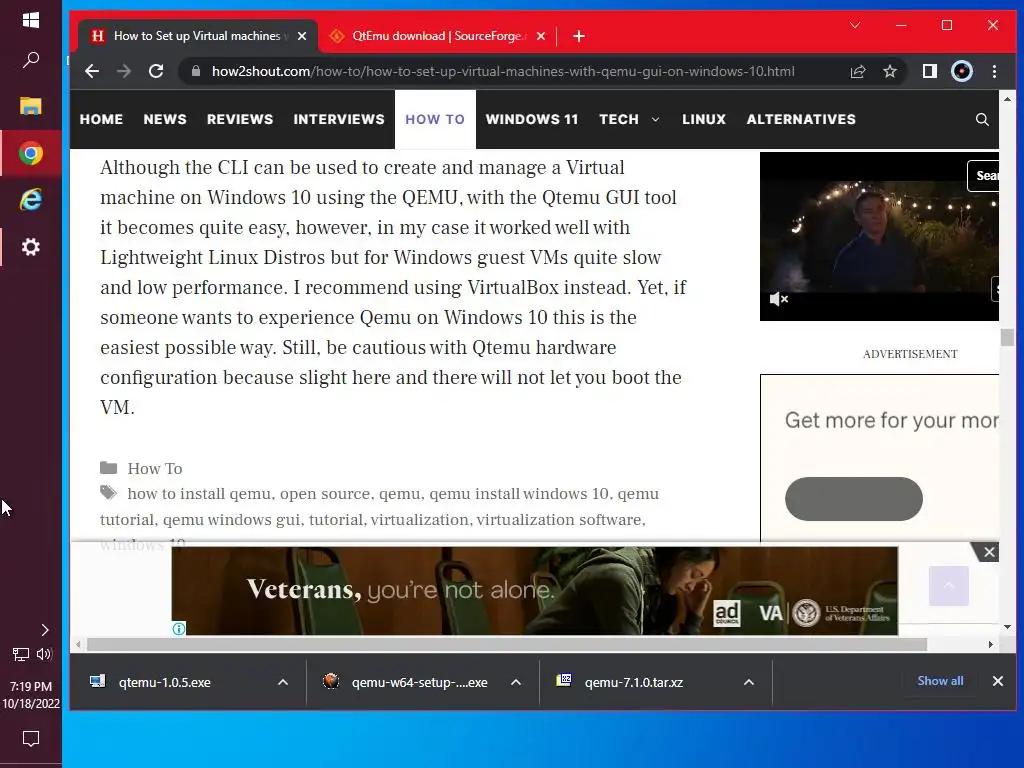Switch to the QtEmu download SourceForge tab
This screenshot has height=768, width=1024.
point(437,36)
